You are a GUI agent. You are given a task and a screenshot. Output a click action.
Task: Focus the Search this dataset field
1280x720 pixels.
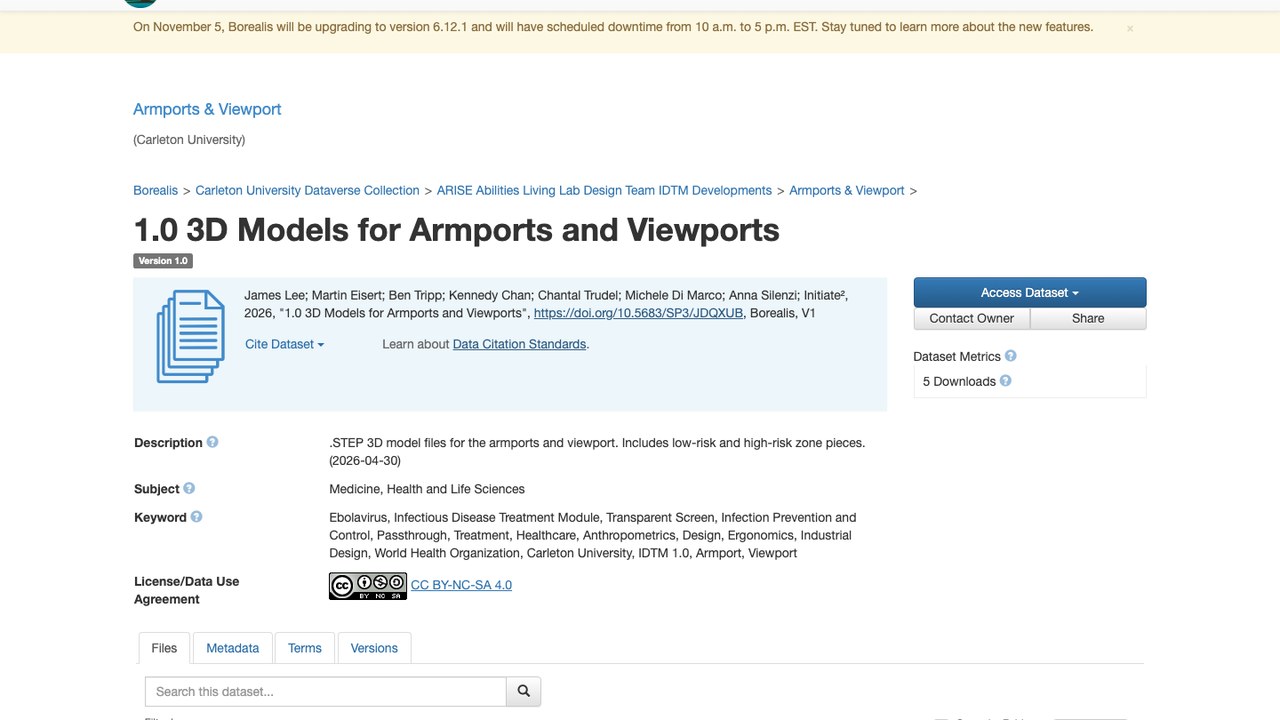[325, 691]
